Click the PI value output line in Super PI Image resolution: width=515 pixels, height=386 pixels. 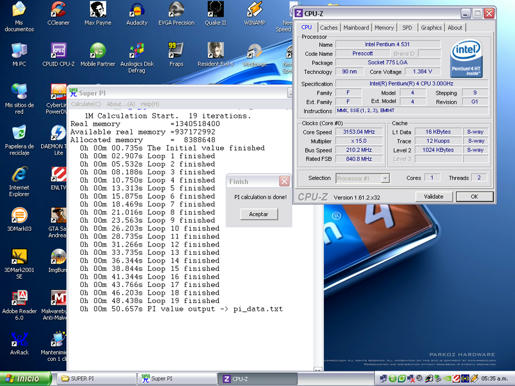[181, 309]
